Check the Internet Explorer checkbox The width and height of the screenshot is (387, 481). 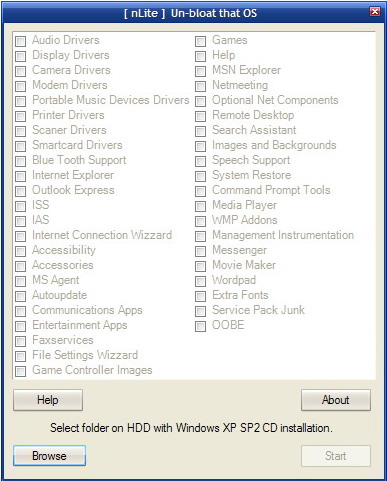click(20, 176)
